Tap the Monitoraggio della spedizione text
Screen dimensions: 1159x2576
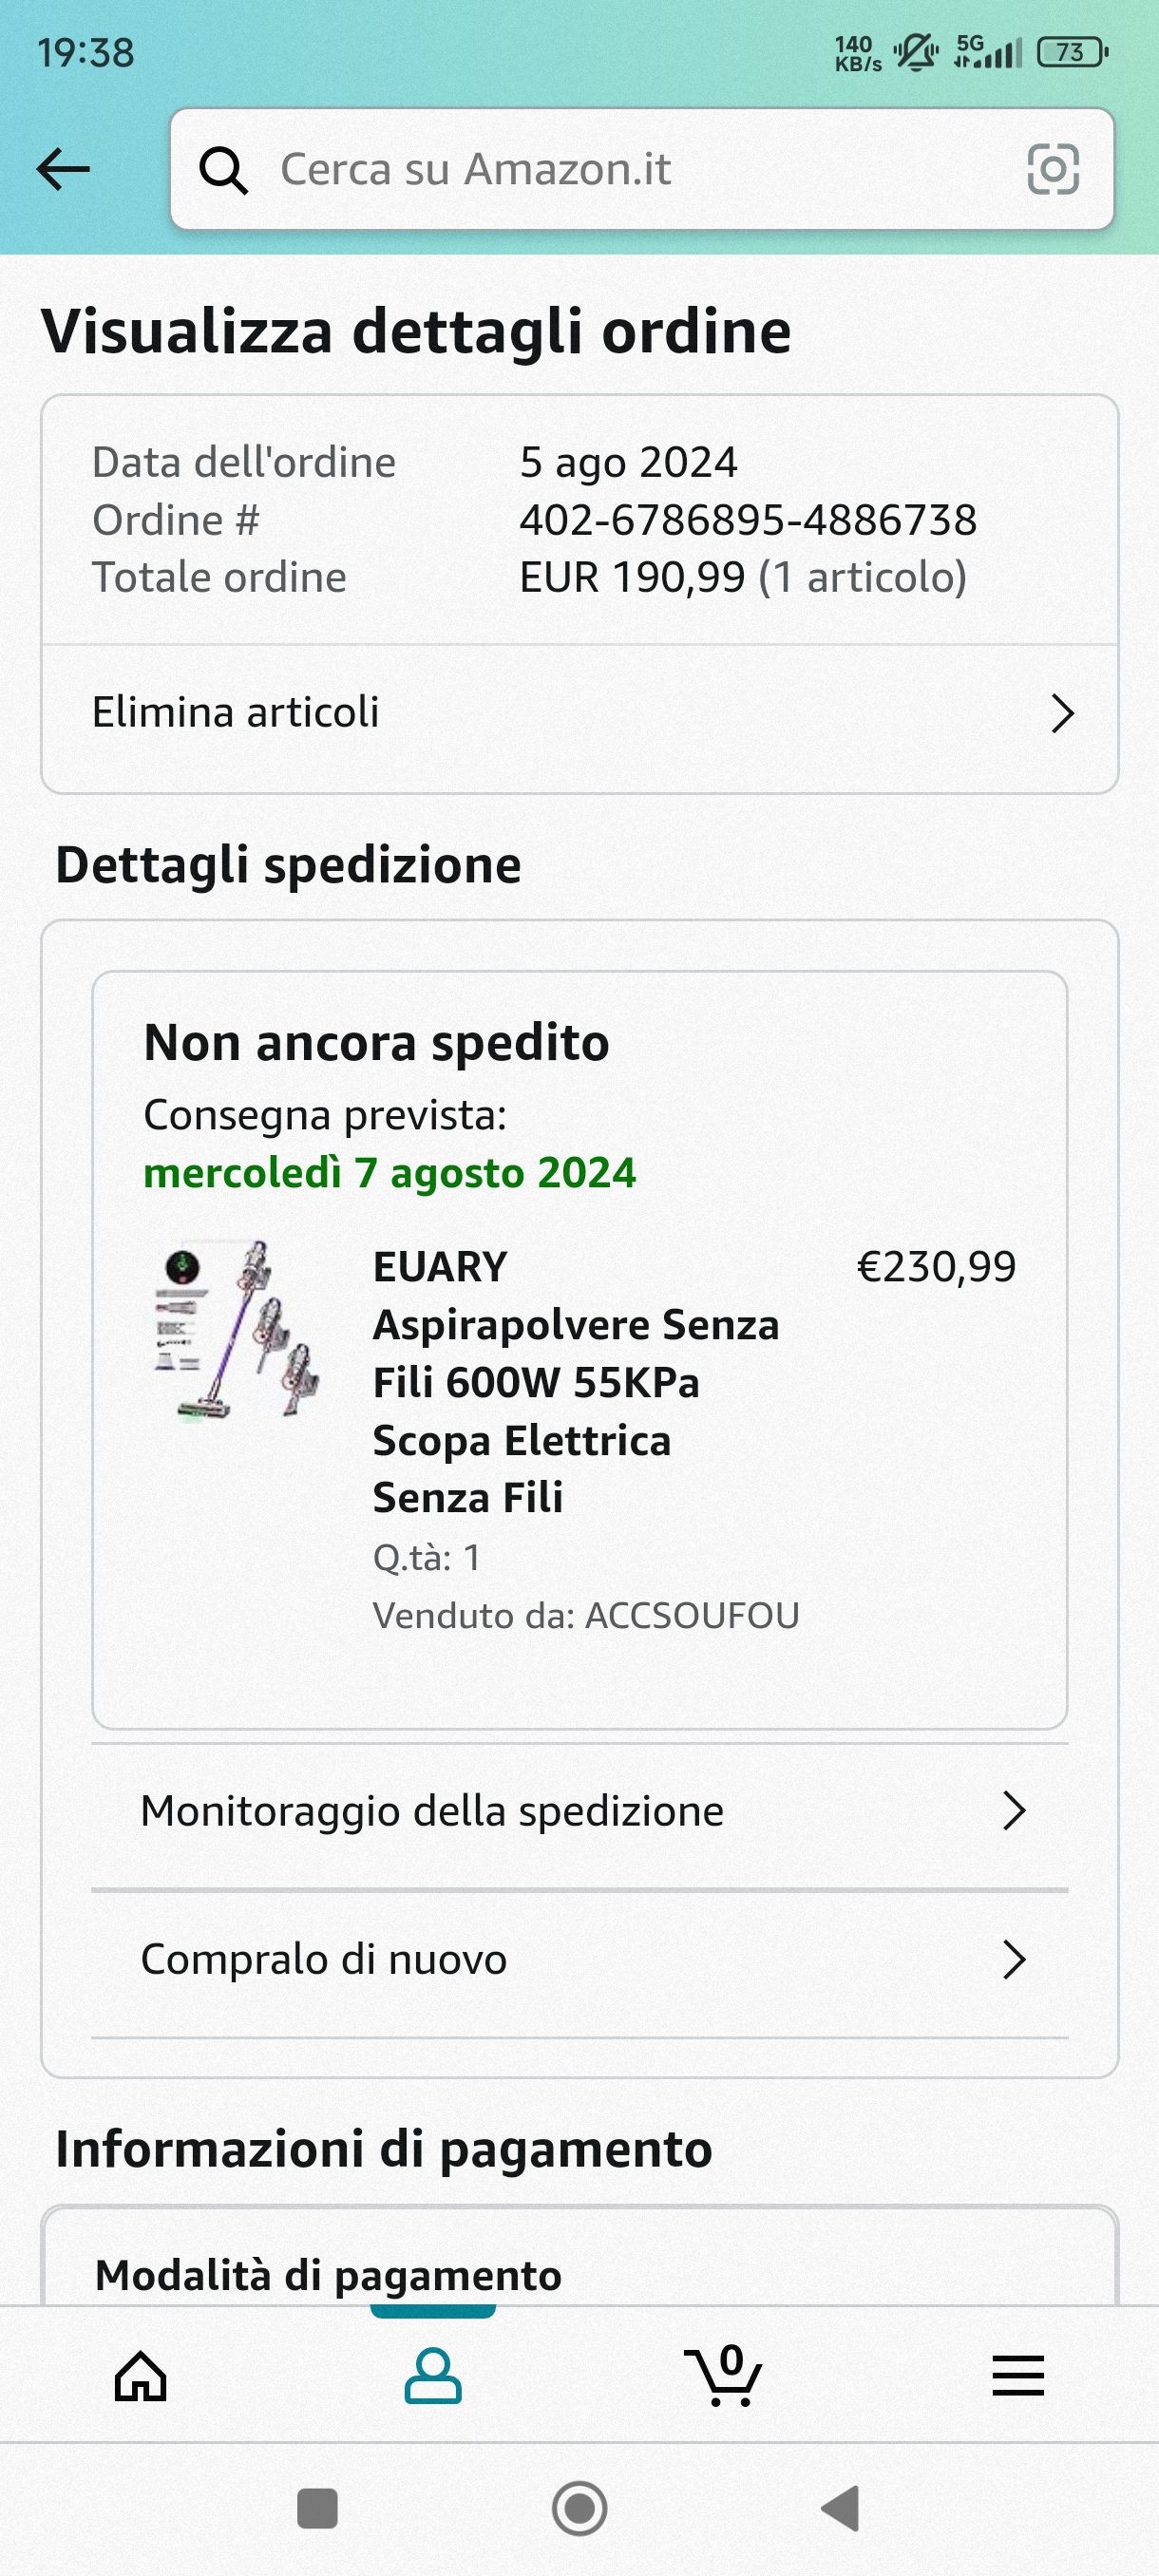432,1811
